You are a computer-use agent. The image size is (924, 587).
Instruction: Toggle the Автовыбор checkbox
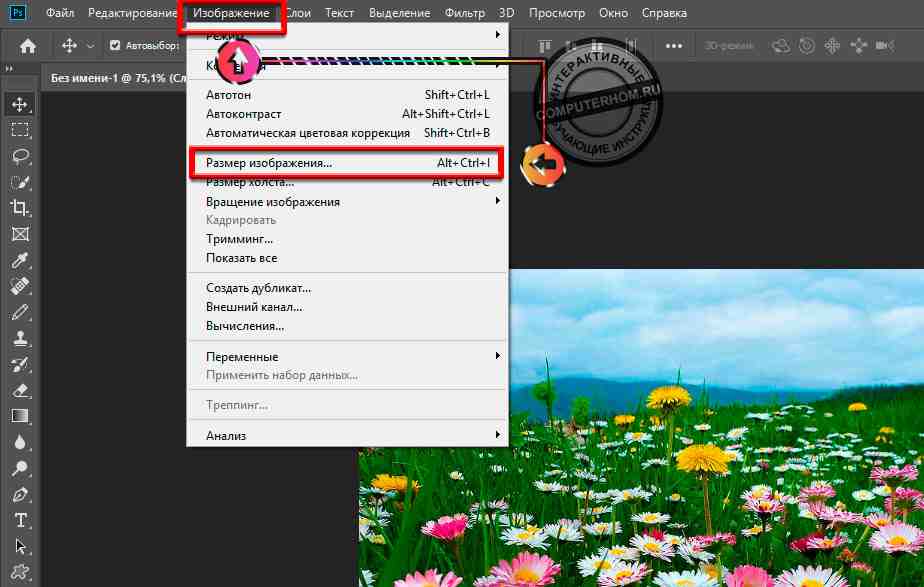(115, 46)
